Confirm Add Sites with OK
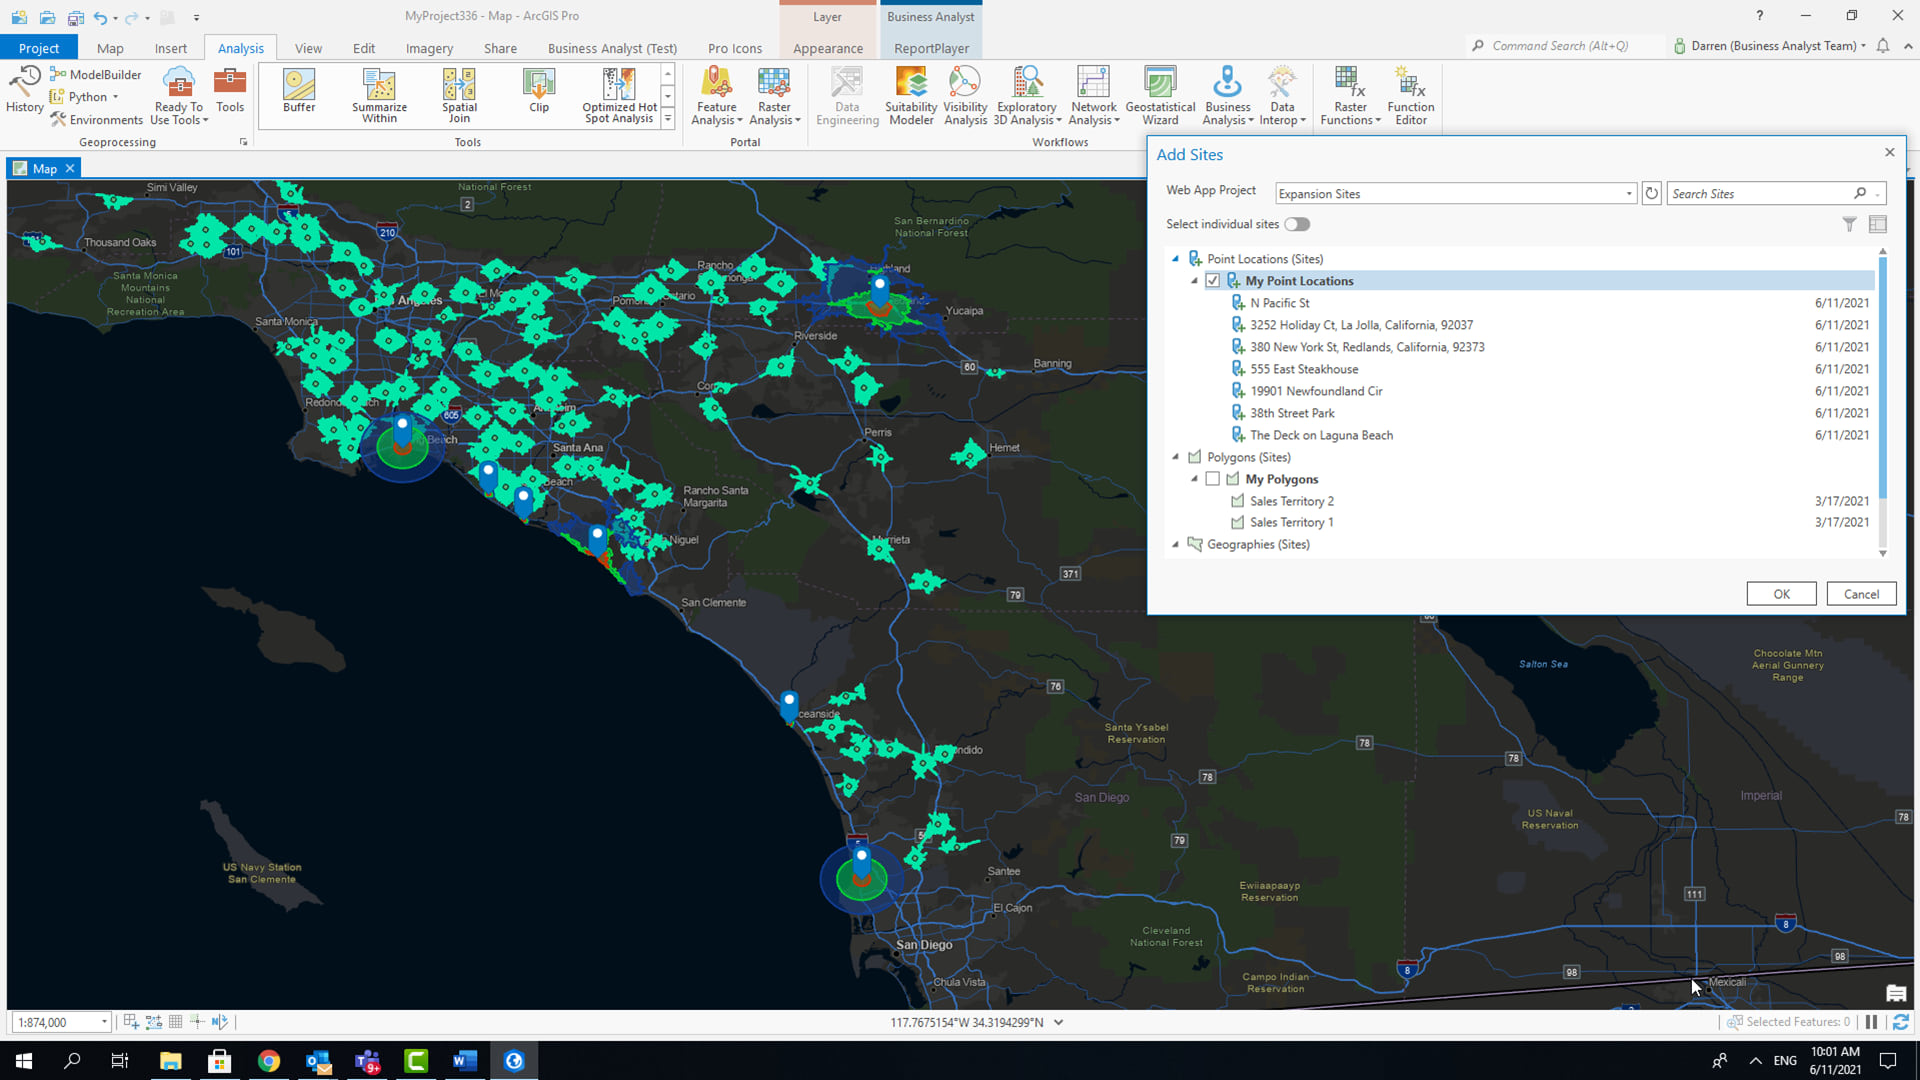The height and width of the screenshot is (1080, 1920). tap(1781, 593)
